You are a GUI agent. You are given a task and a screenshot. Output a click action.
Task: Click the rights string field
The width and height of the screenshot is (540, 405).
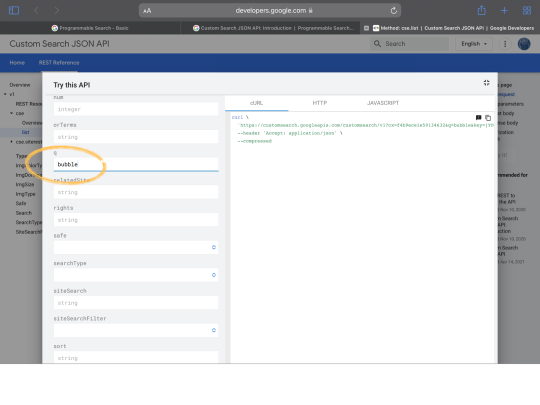click(136, 220)
